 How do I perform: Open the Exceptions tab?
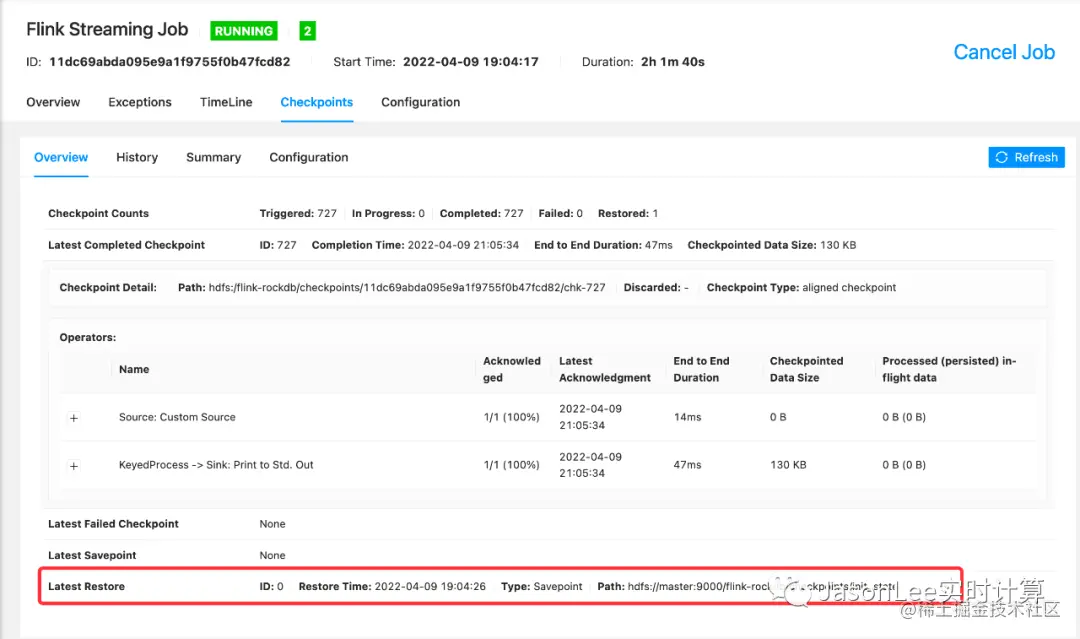(x=140, y=102)
